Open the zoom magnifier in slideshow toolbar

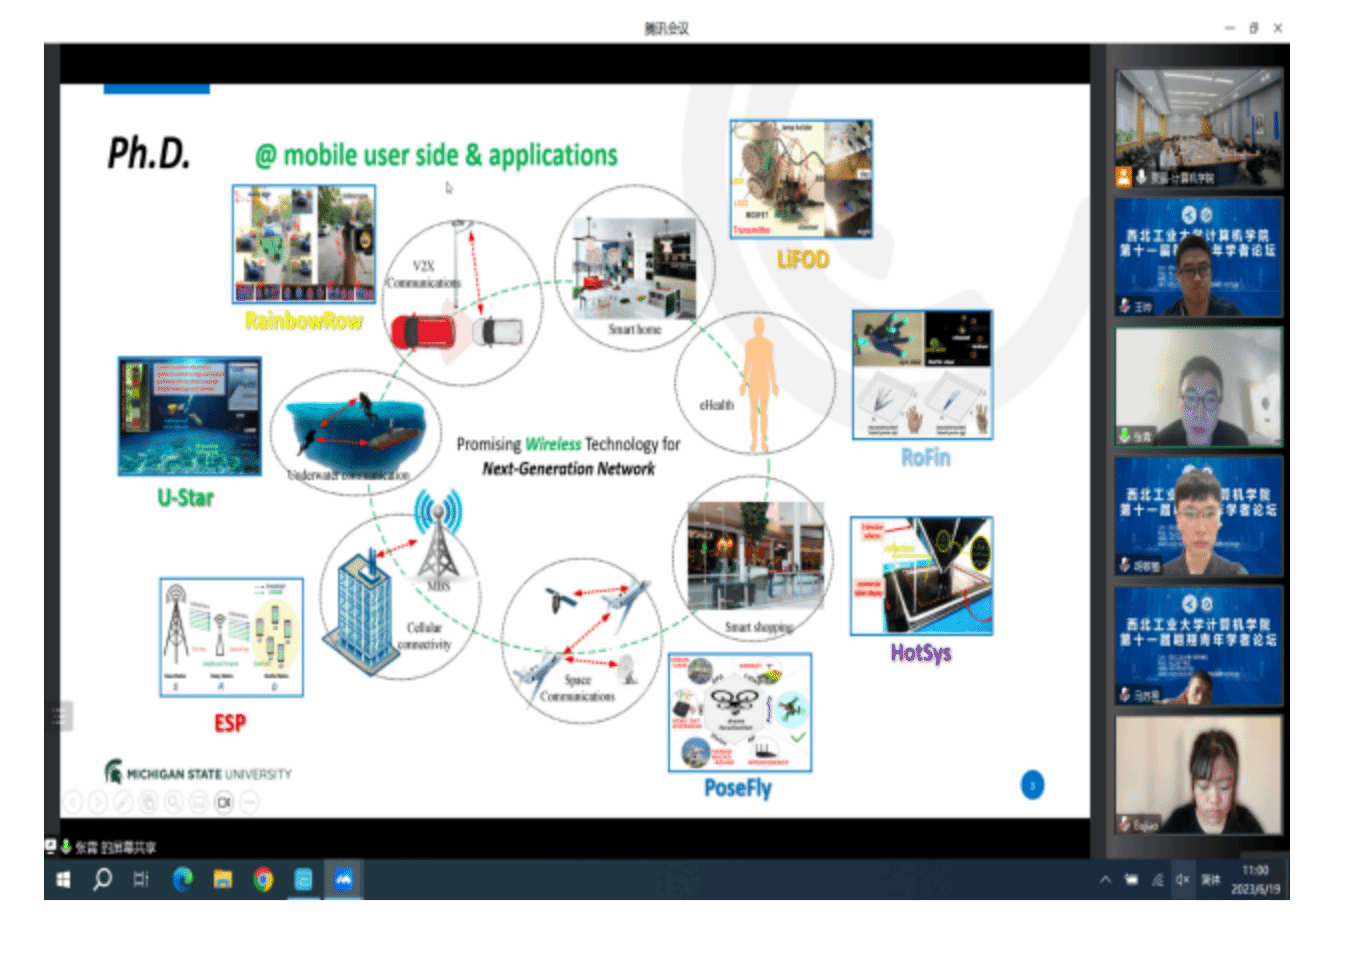174,802
